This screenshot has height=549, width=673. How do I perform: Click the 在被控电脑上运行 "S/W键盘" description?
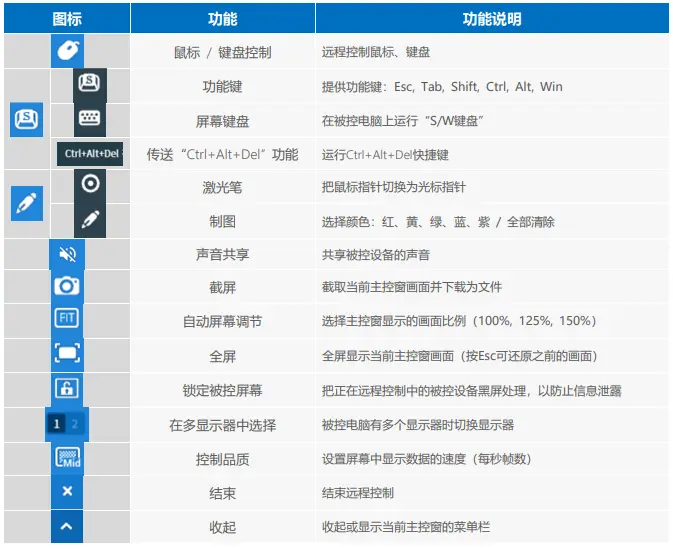[x=403, y=121]
